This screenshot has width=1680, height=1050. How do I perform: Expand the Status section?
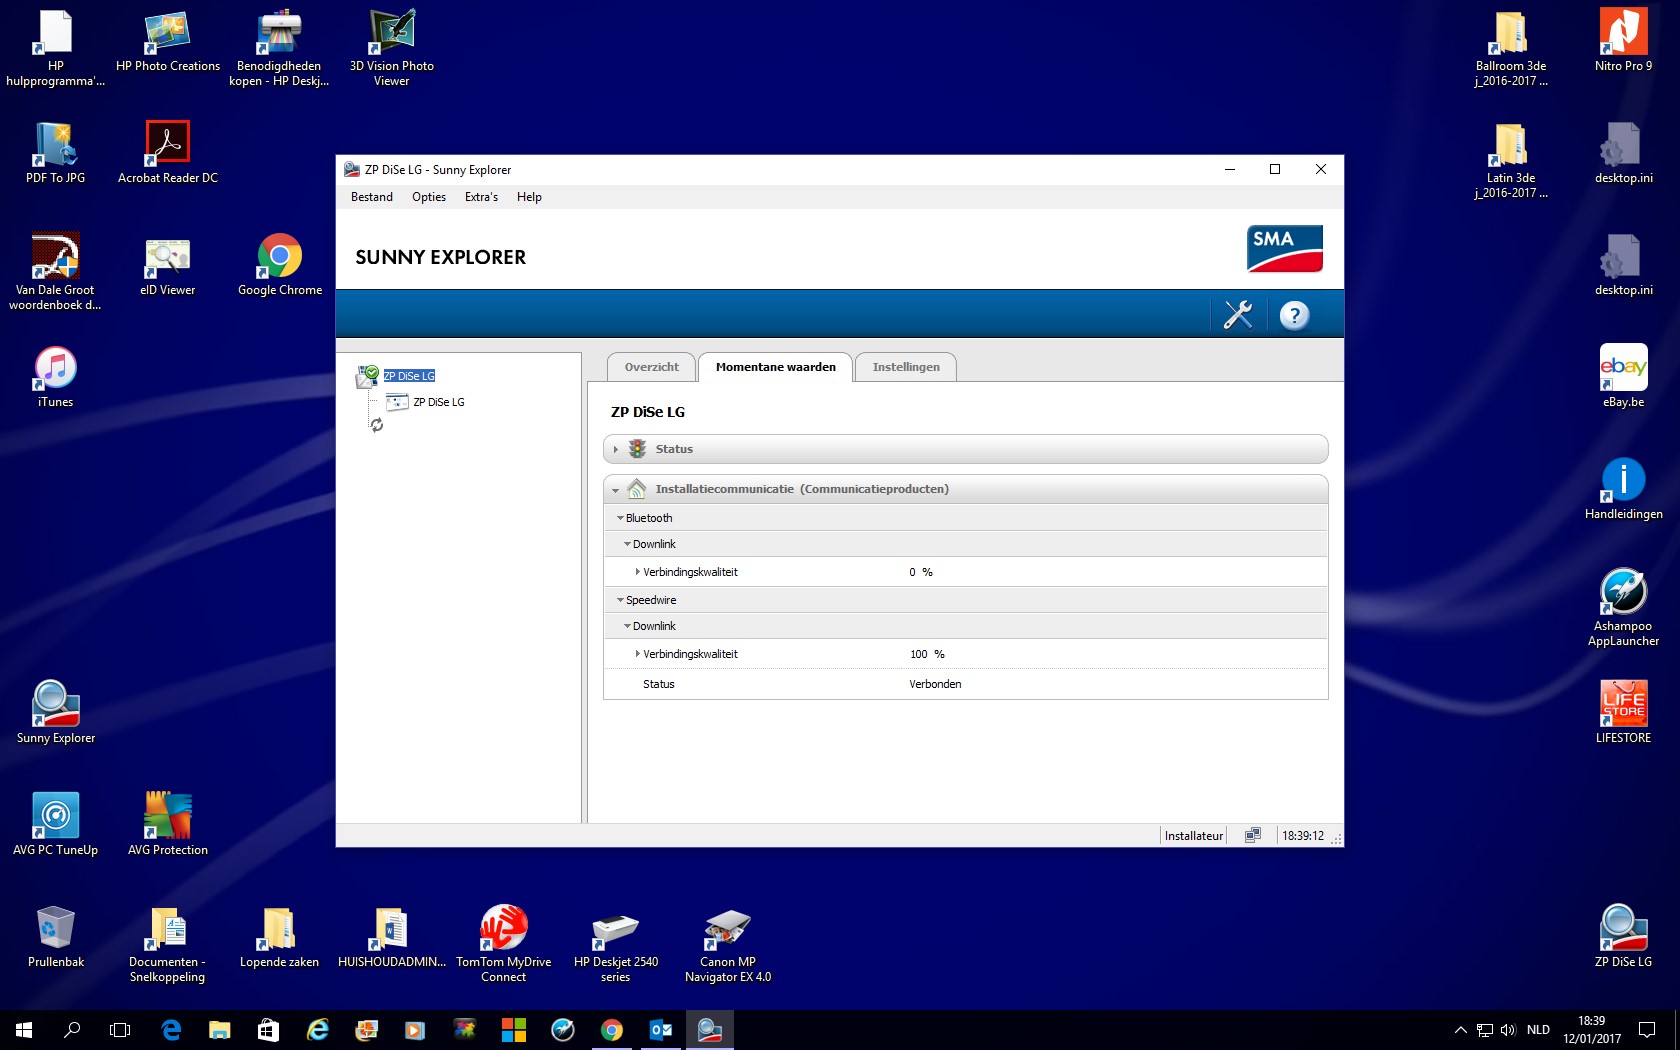coord(616,449)
